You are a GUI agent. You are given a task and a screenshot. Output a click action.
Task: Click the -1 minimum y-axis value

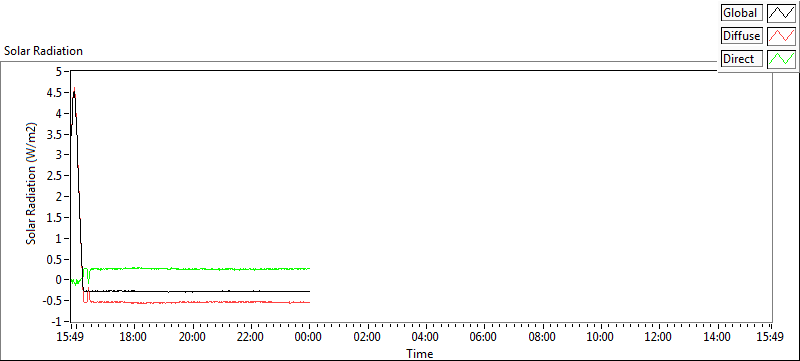click(57, 322)
